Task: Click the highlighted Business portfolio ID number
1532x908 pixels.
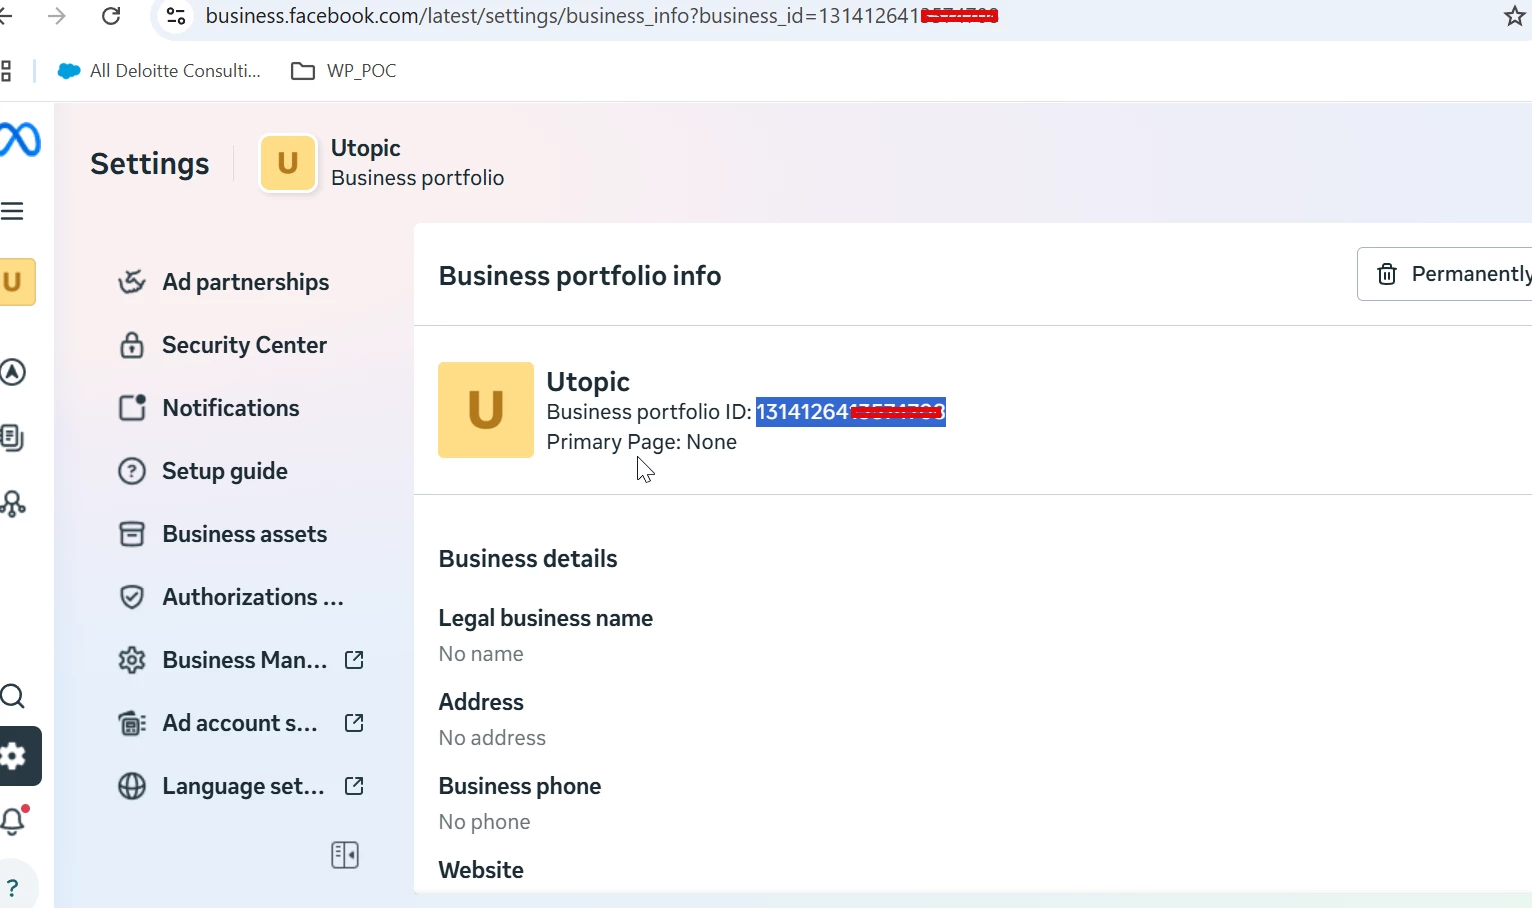Action: pos(850,412)
